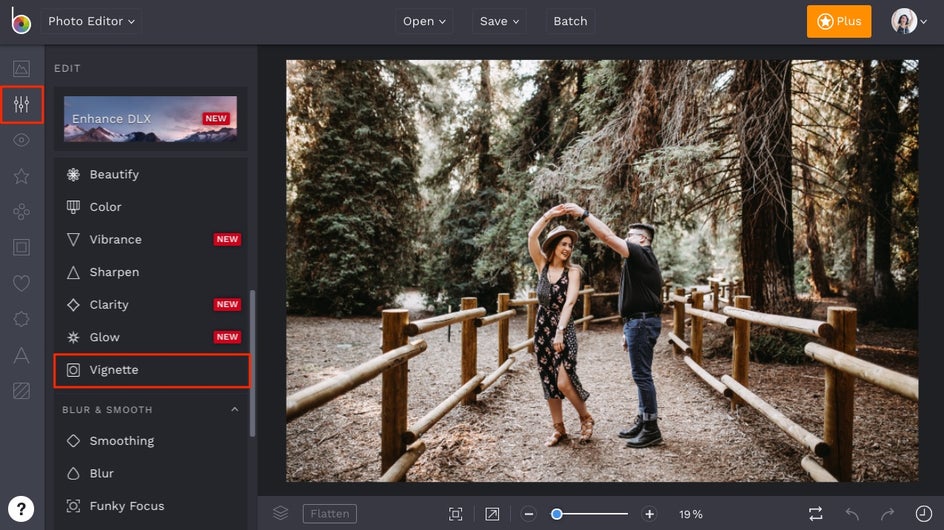The height and width of the screenshot is (530, 944).
Task: Open the heart-shaped Graphics sidebar icon
Action: (21, 283)
